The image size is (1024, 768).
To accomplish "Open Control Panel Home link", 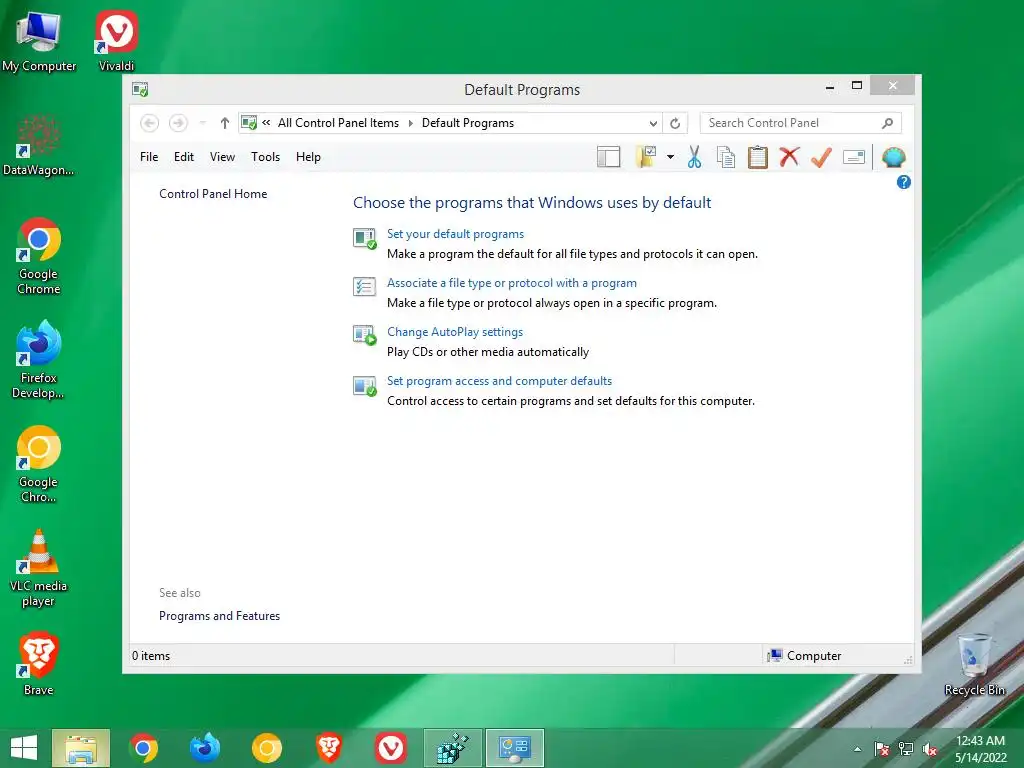I will pos(213,194).
